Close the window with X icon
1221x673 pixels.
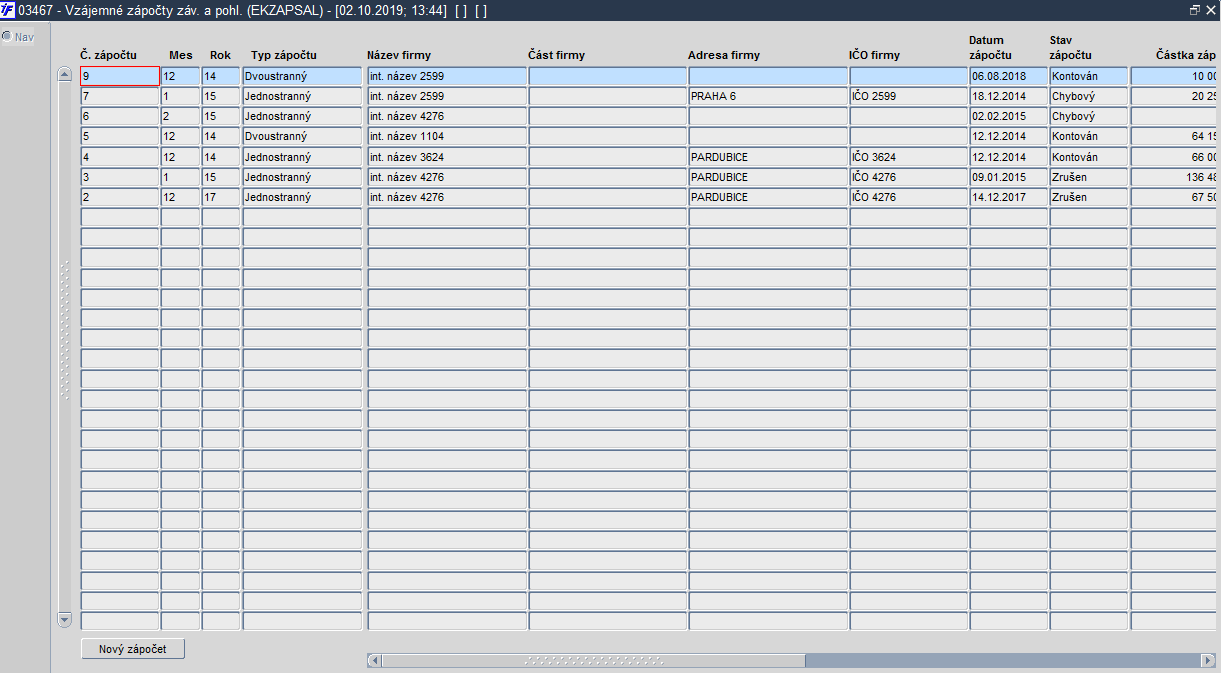[1210, 9]
